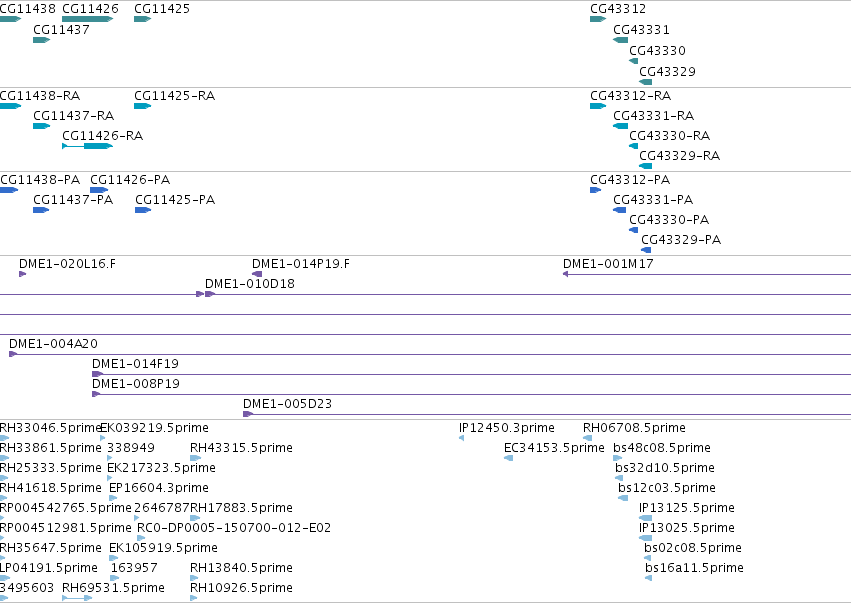The image size is (851, 603).
Task: Select the CG11438 gene label
Action: tap(28, 9)
